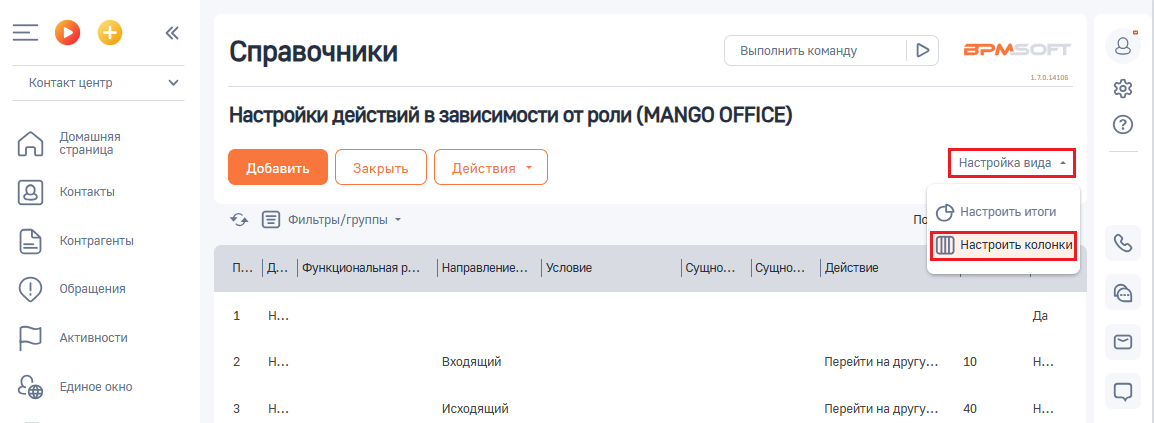Select Настроить итоги menu item

pos(996,212)
